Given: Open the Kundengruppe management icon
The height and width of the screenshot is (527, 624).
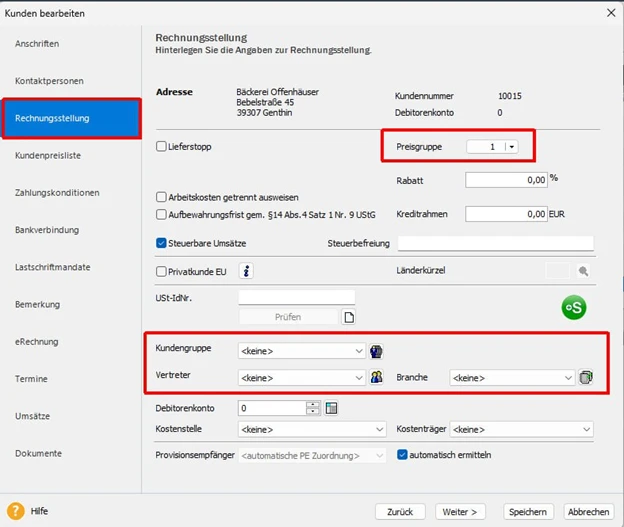Looking at the screenshot, I should (x=376, y=351).
